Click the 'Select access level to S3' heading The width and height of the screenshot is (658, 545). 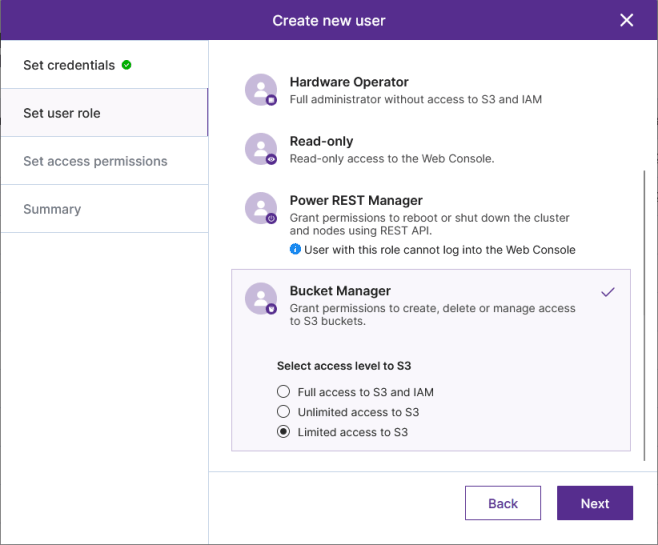(344, 366)
